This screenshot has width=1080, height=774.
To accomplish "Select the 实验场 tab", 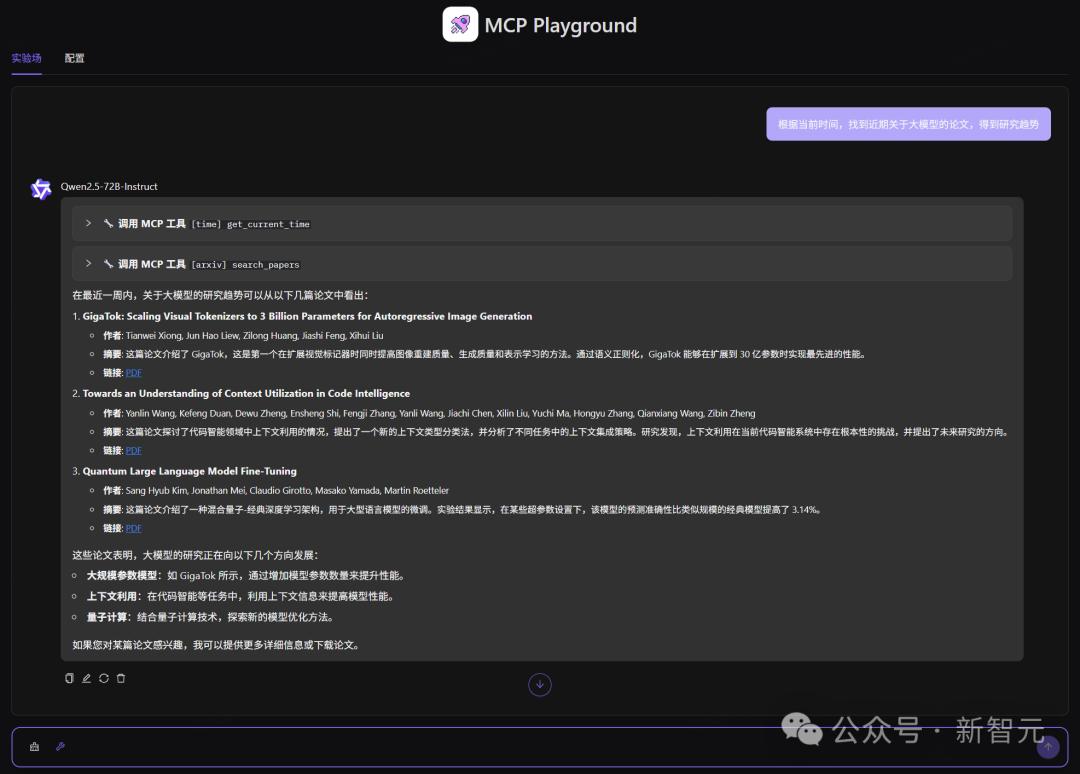I will coord(26,58).
